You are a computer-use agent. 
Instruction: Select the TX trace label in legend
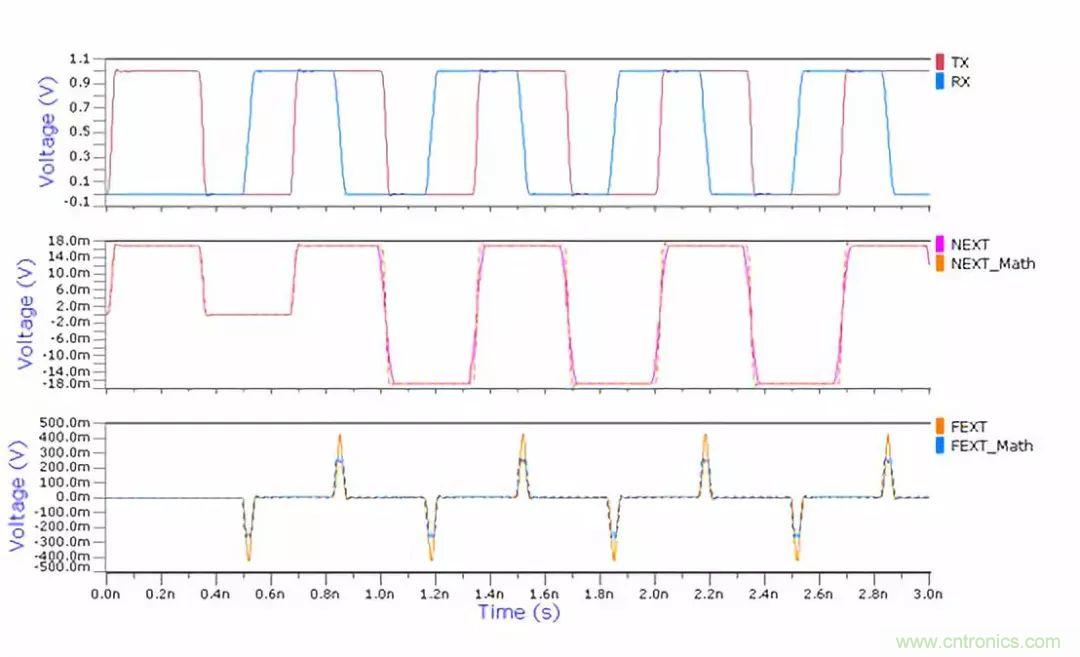pos(960,62)
